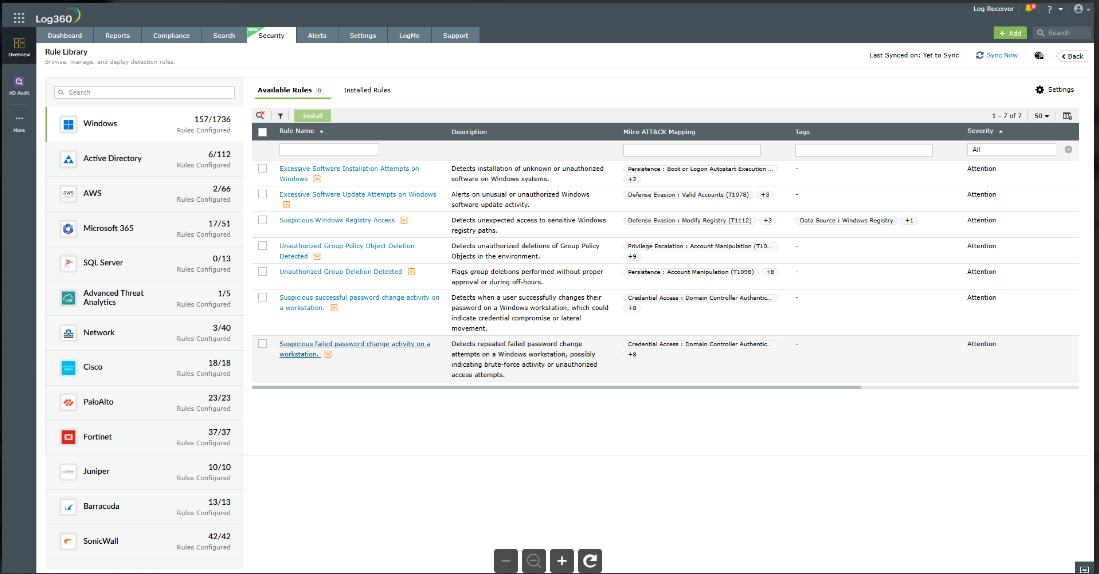This screenshot has height=574, width=1099.
Task: Click the column chooser table icon
Action: pyautogui.click(x=1067, y=116)
